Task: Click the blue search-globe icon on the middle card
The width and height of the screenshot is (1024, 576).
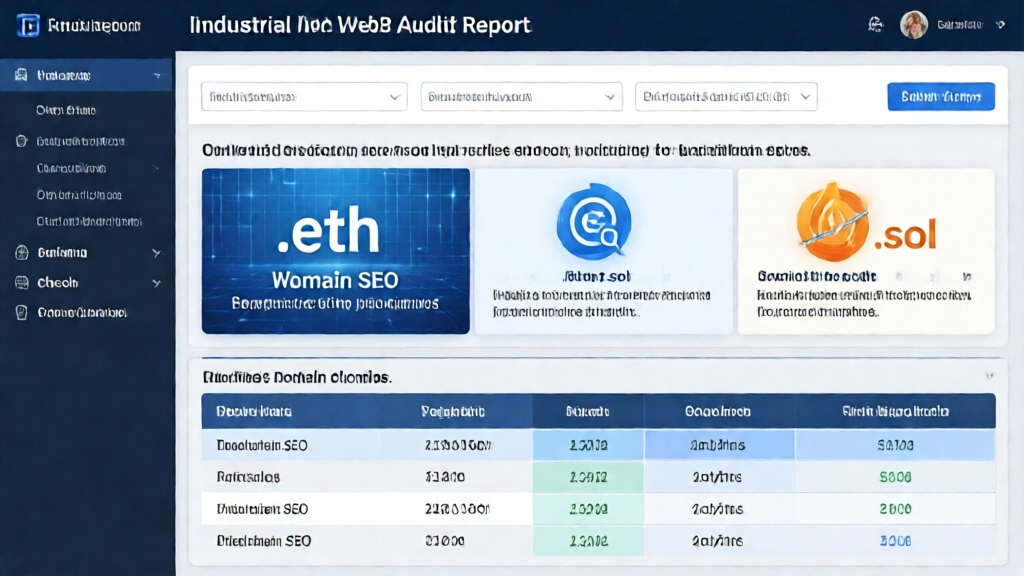Action: coord(594,222)
